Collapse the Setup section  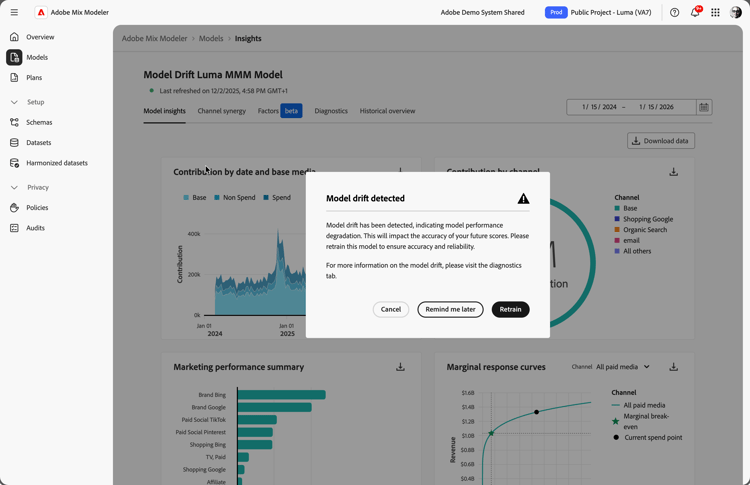click(x=14, y=102)
